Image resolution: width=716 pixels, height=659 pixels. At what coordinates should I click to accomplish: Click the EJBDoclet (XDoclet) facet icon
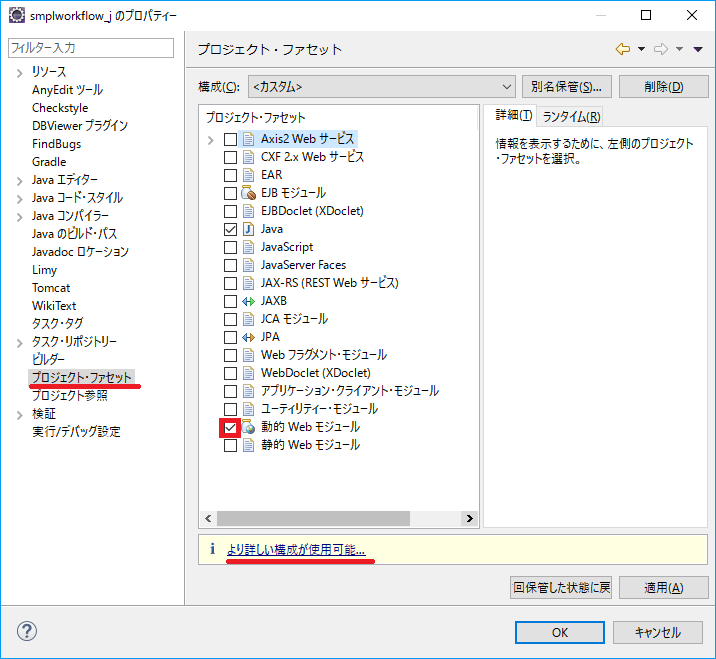click(248, 211)
